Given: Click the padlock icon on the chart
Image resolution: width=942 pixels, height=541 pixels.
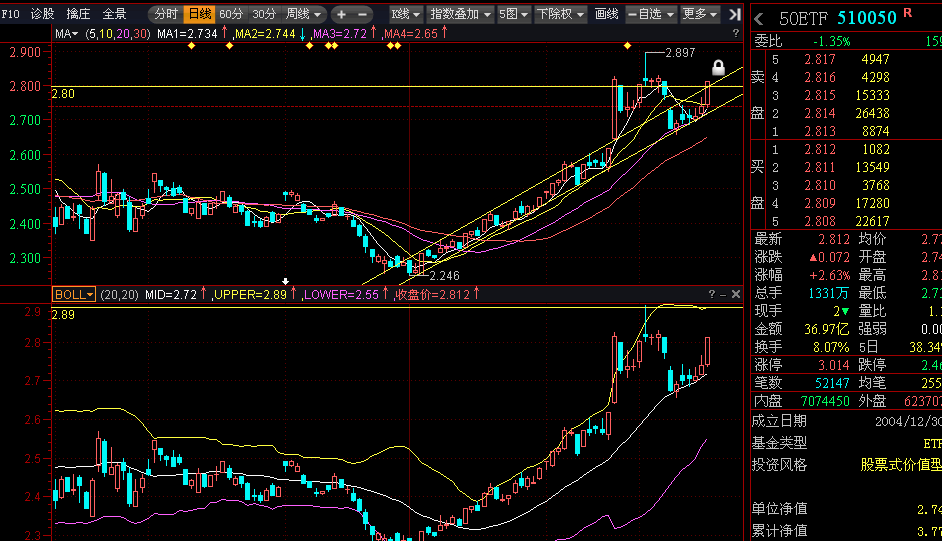Looking at the screenshot, I should point(718,67).
